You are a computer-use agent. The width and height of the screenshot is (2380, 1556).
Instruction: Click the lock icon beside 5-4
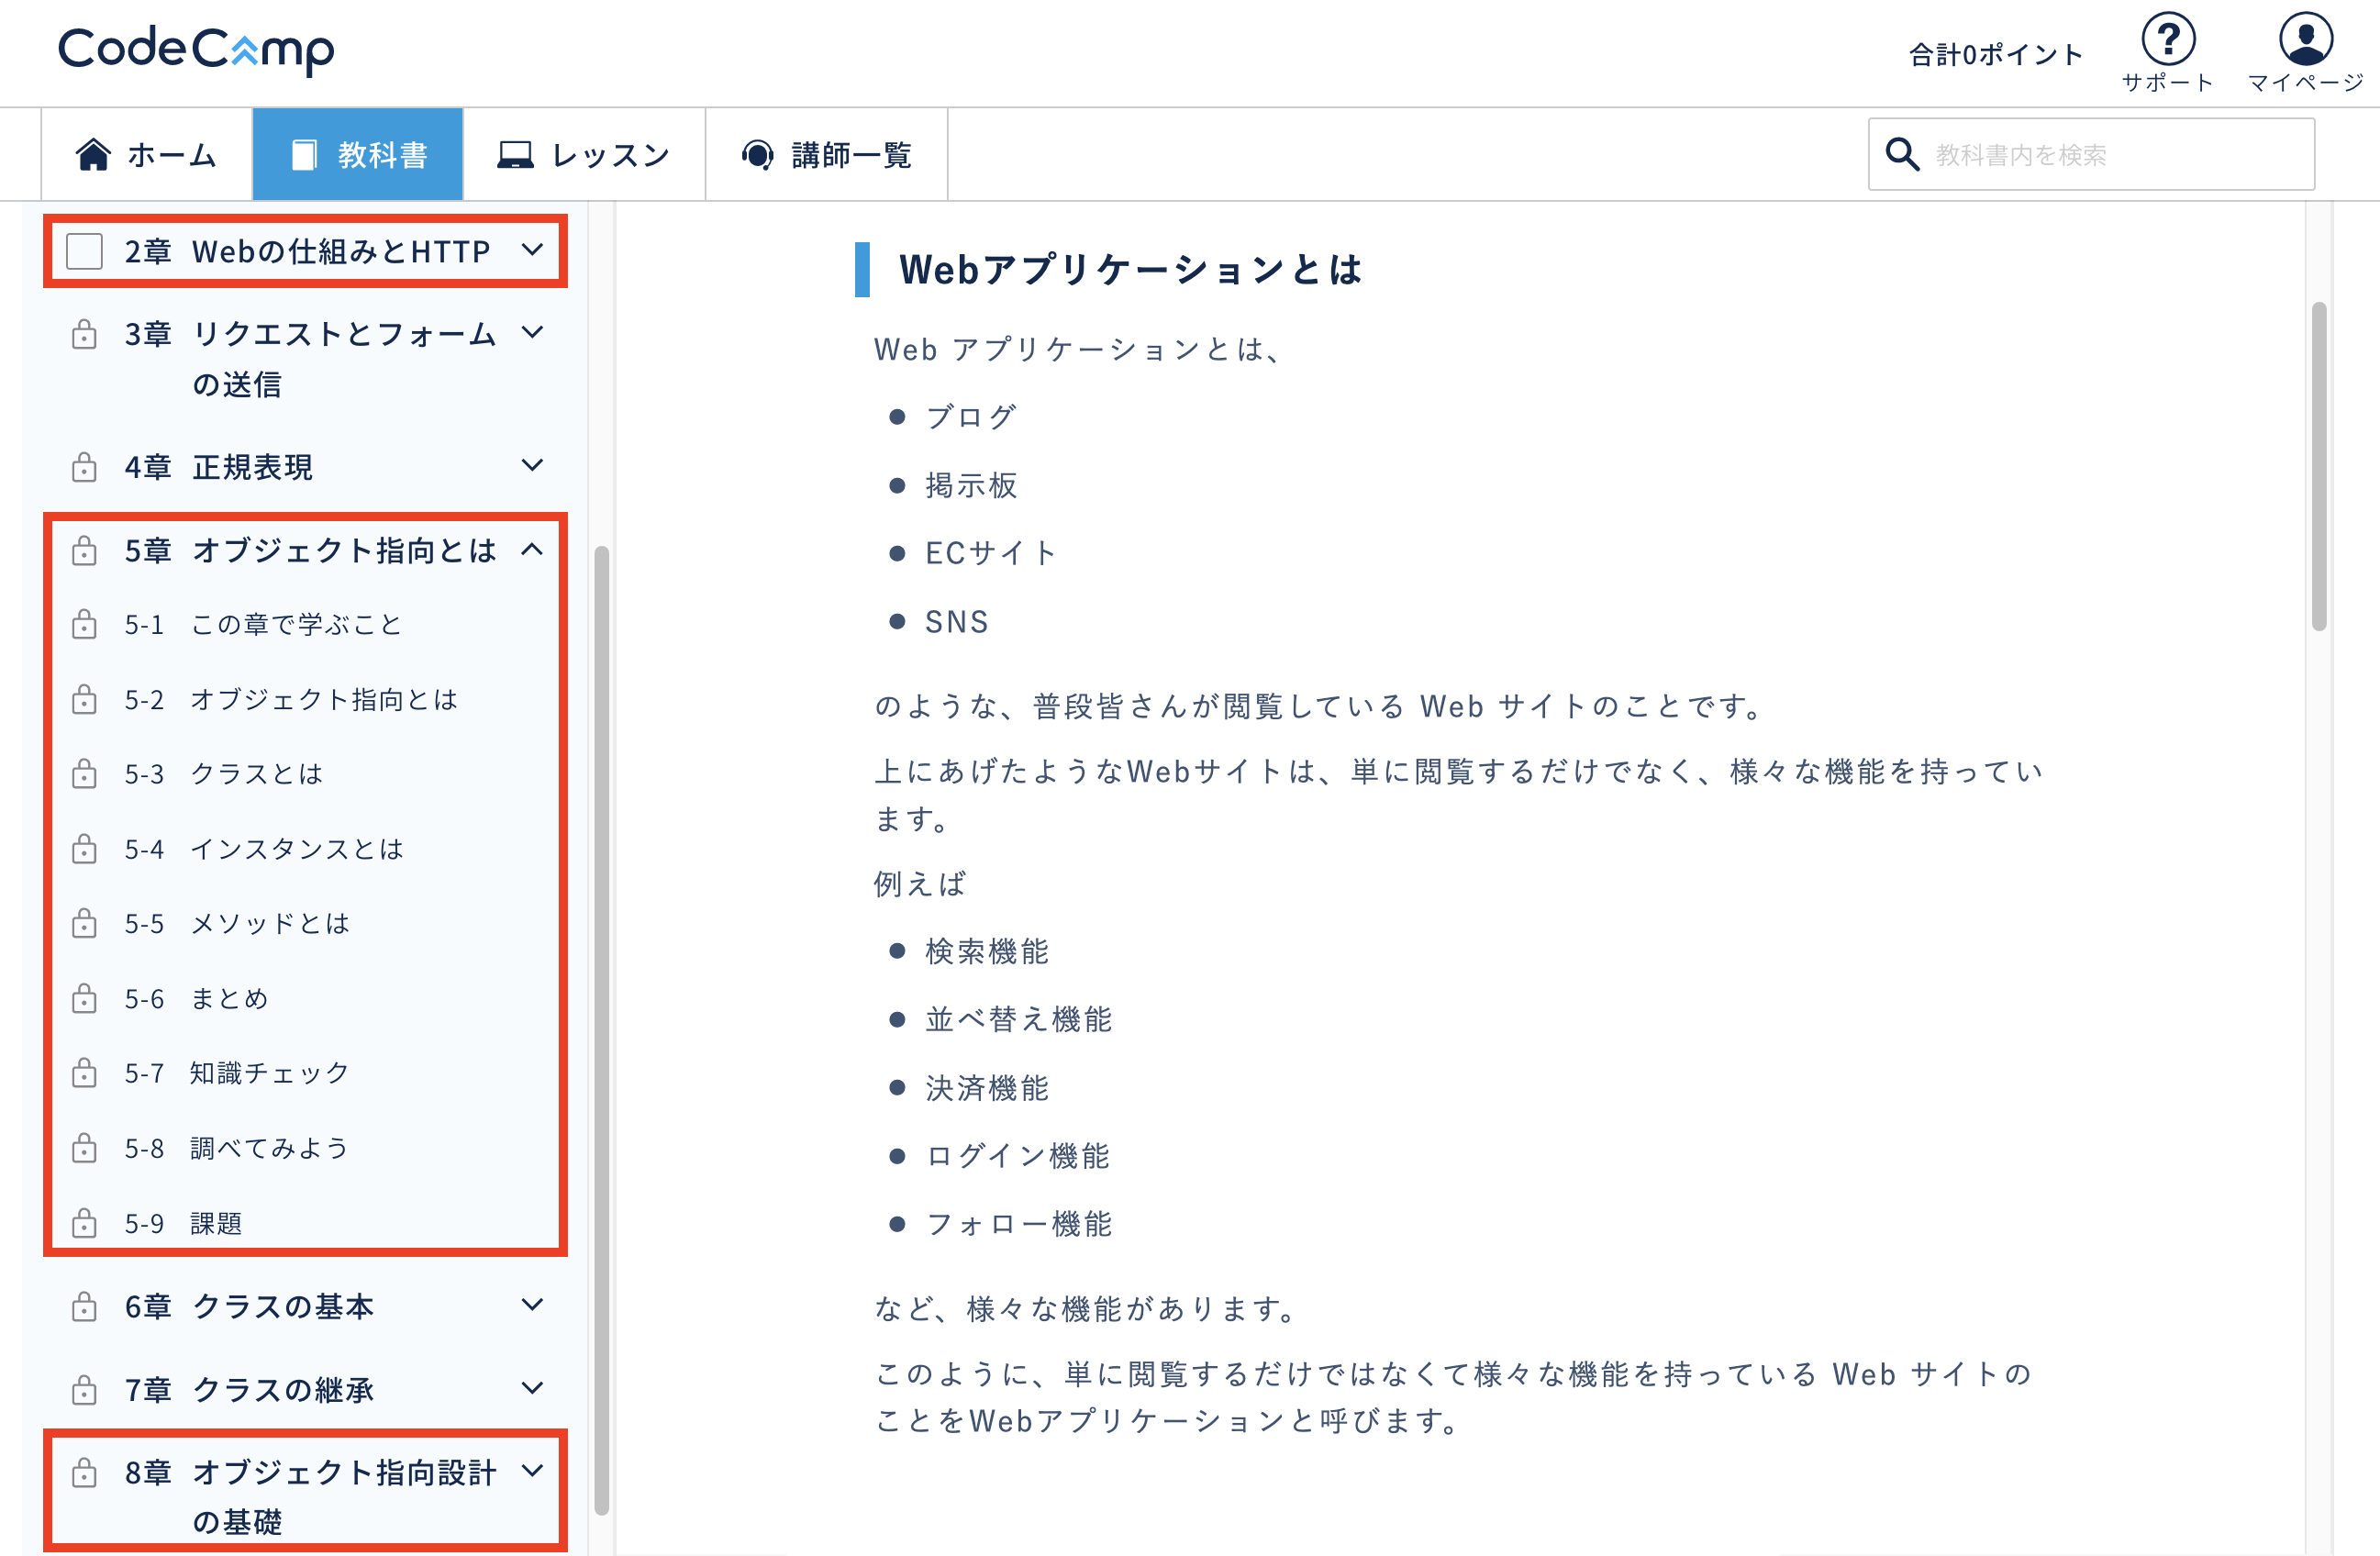coord(85,849)
